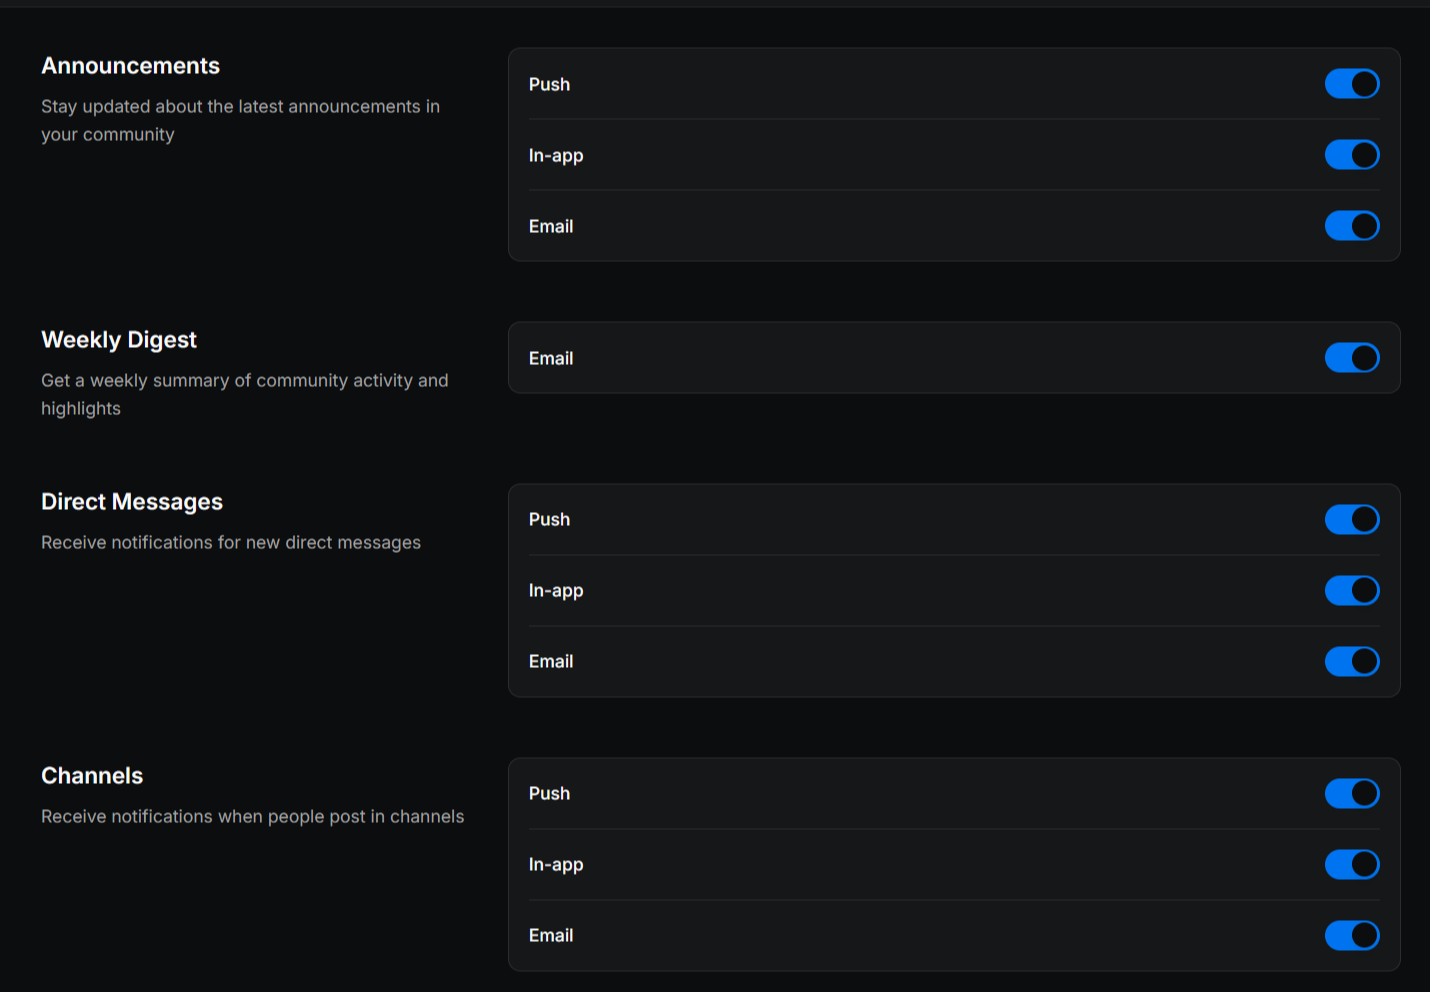The image size is (1430, 993).
Task: Click the Email label in Weekly Digest row
Action: [x=551, y=358]
